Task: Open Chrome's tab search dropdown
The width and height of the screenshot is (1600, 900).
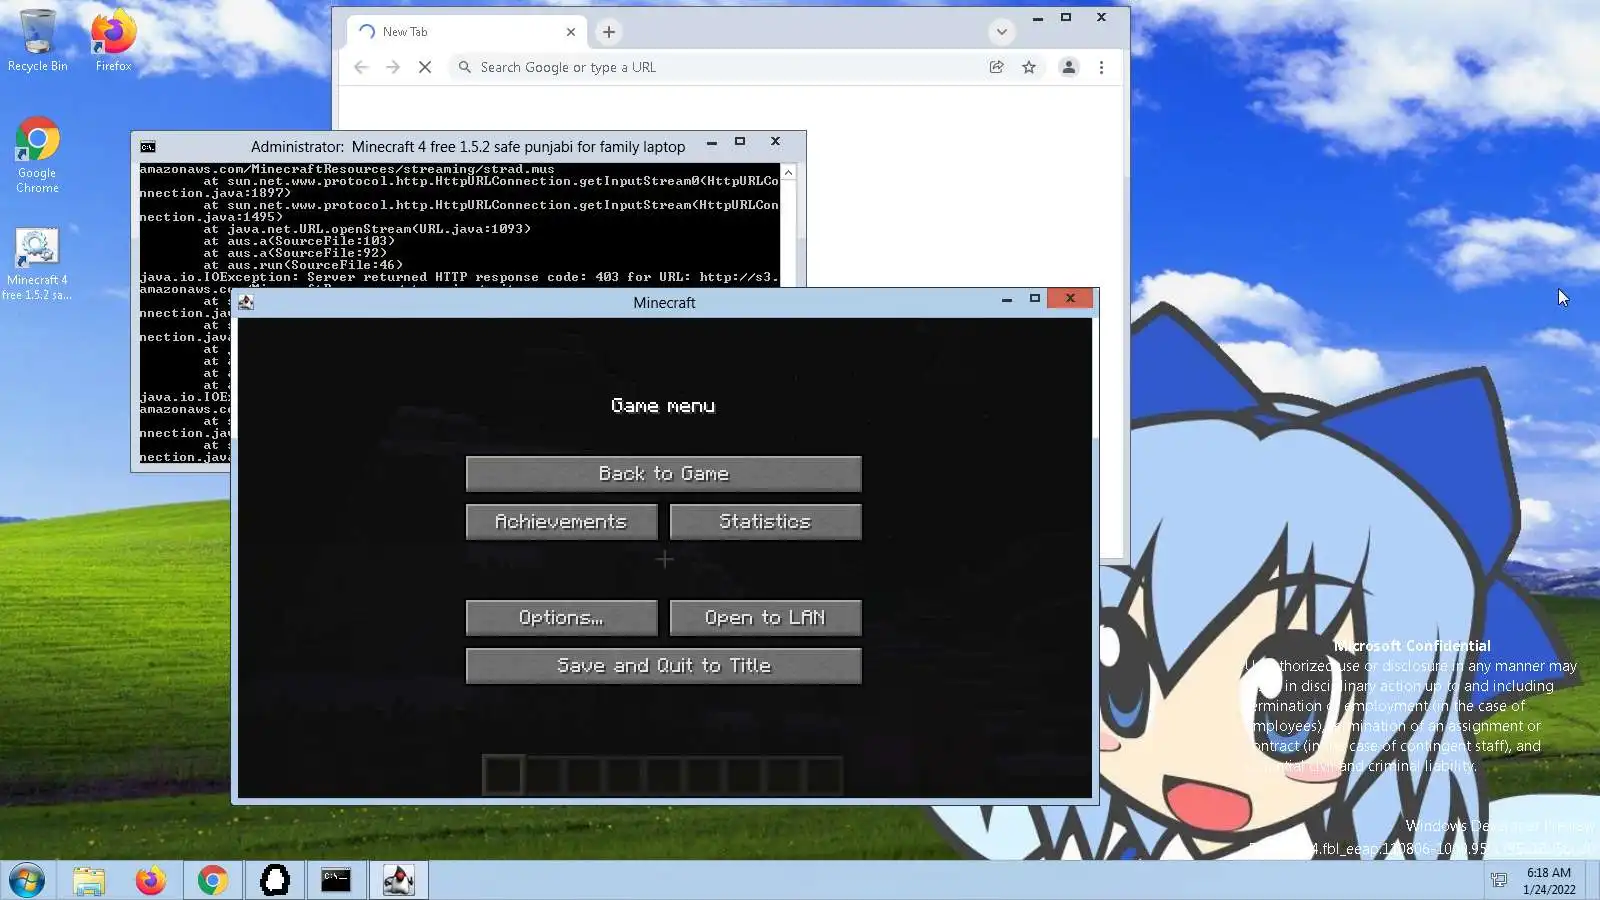Action: coord(1001,32)
